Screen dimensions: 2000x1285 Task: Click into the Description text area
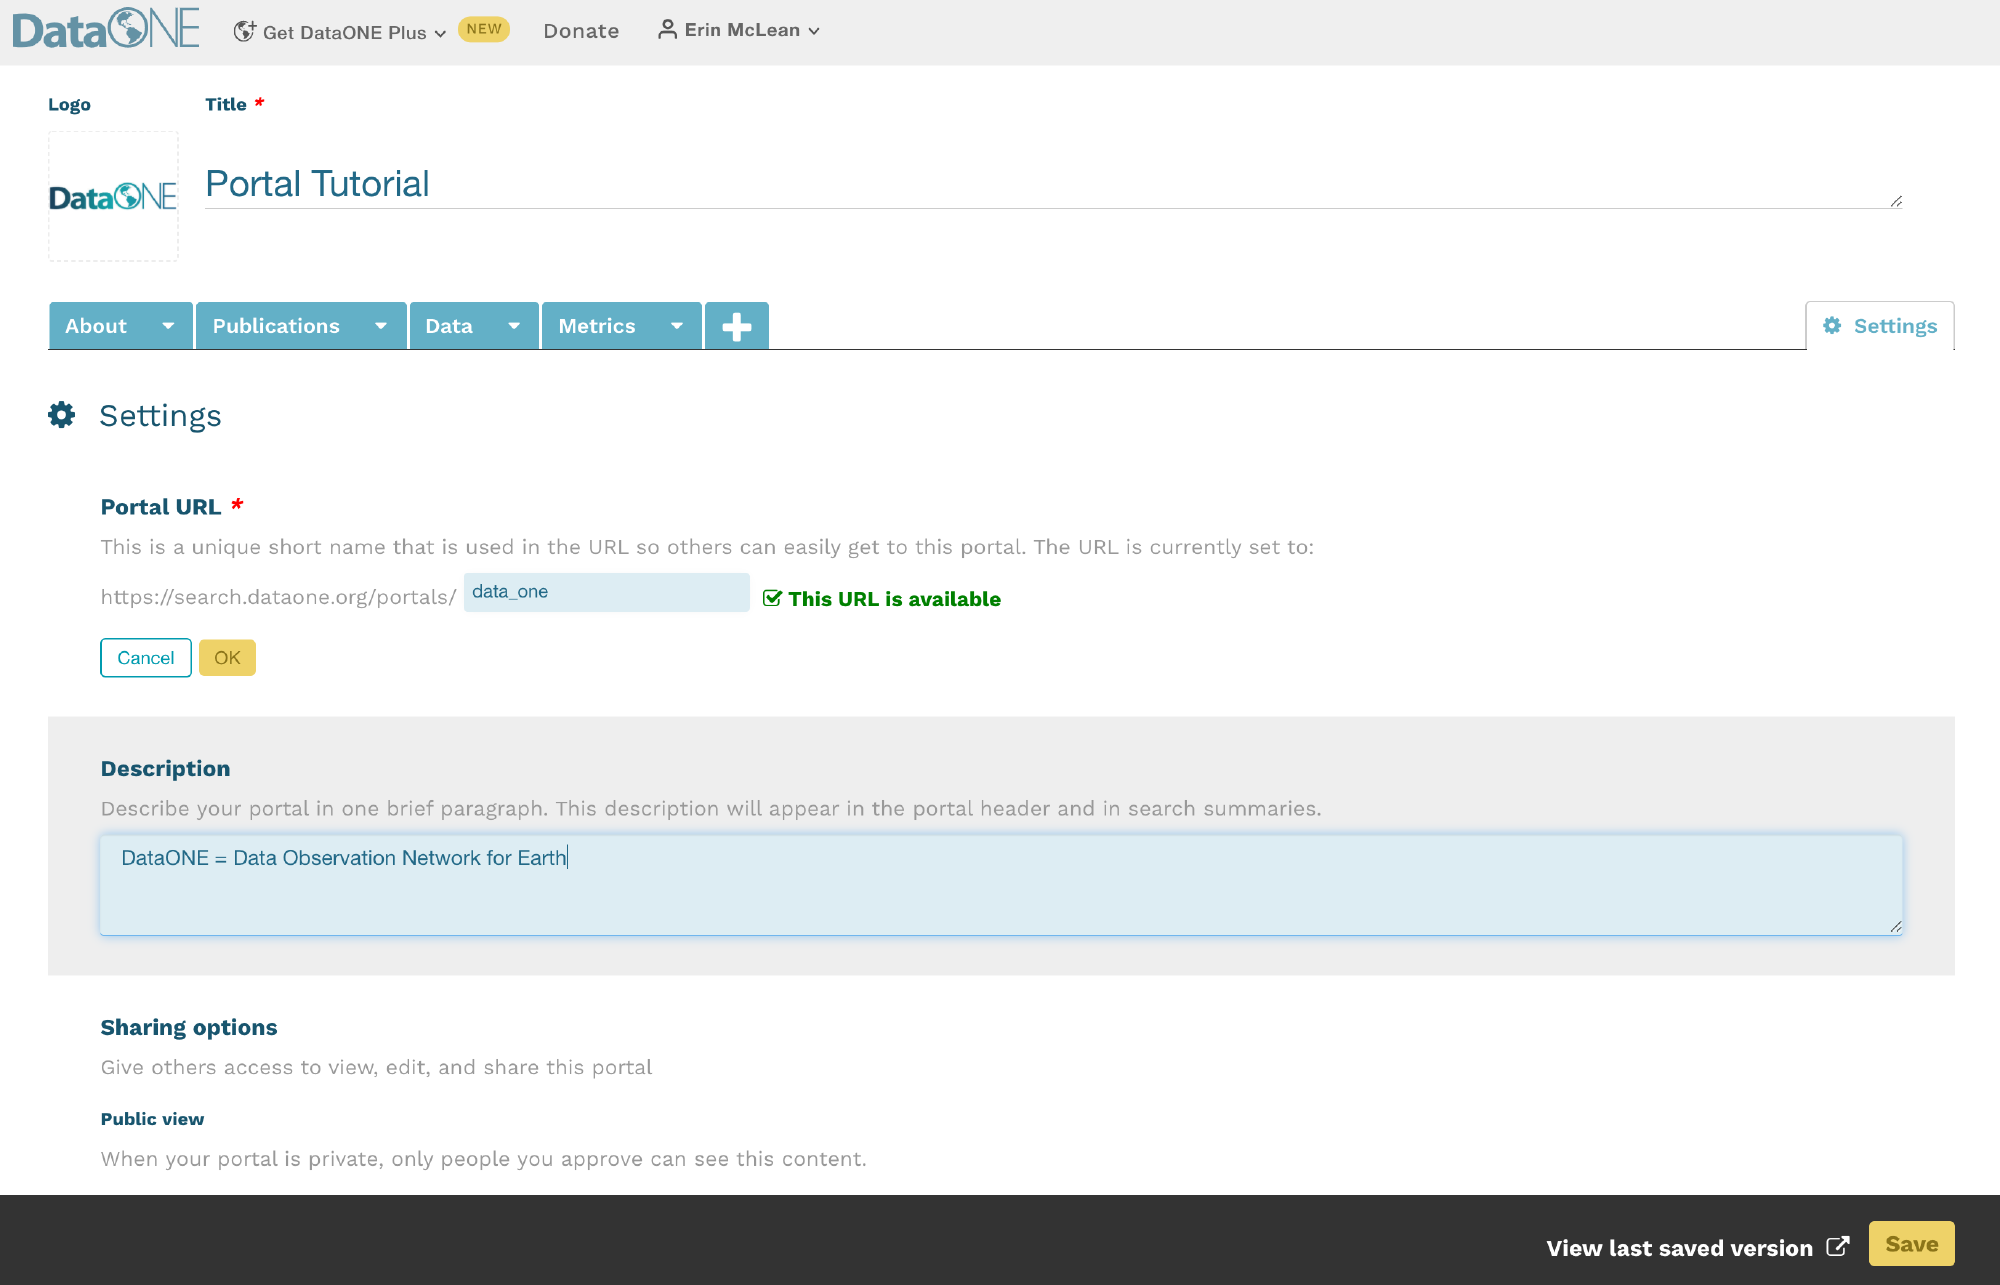[x=1000, y=886]
